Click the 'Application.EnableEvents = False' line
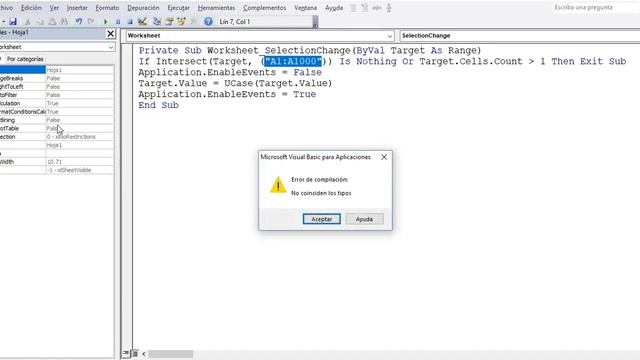 [230, 73]
